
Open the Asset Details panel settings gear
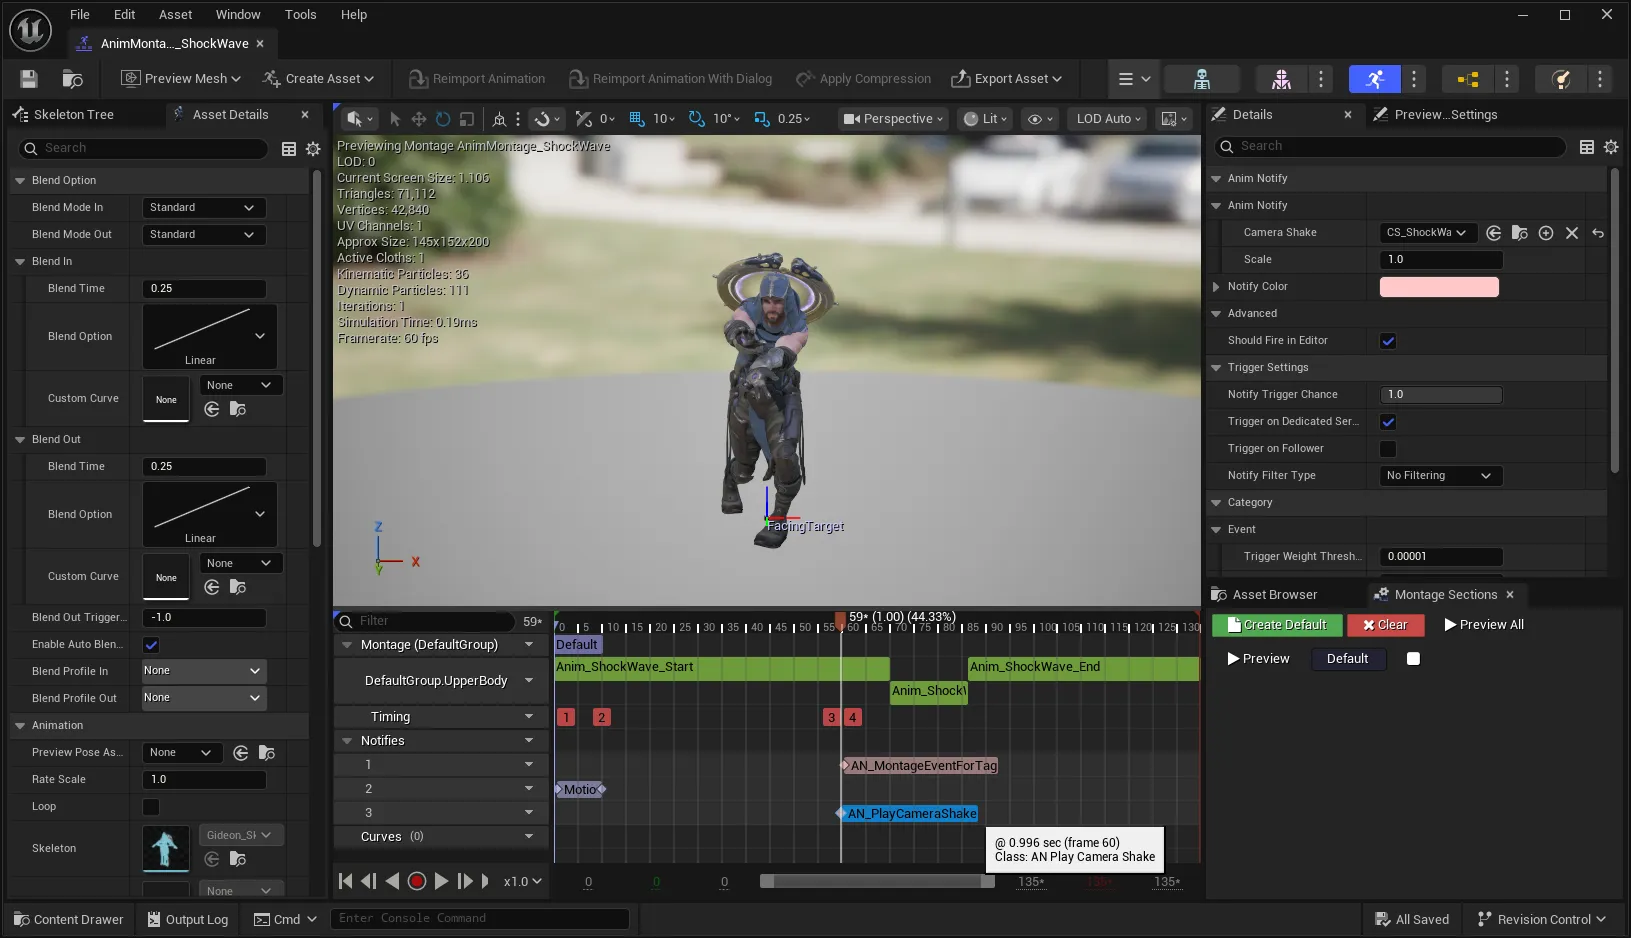tap(313, 148)
